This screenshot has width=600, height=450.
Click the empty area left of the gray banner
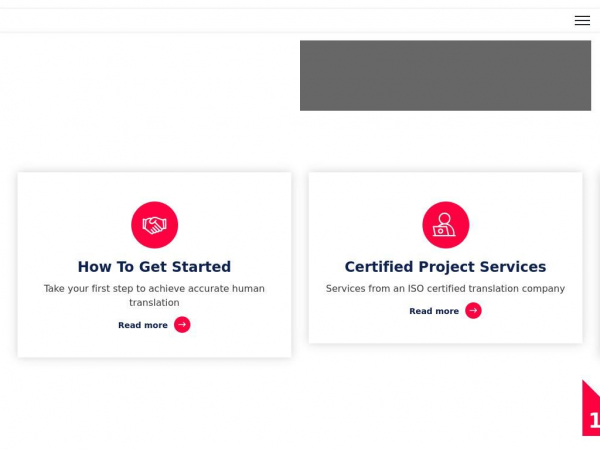coord(149,76)
